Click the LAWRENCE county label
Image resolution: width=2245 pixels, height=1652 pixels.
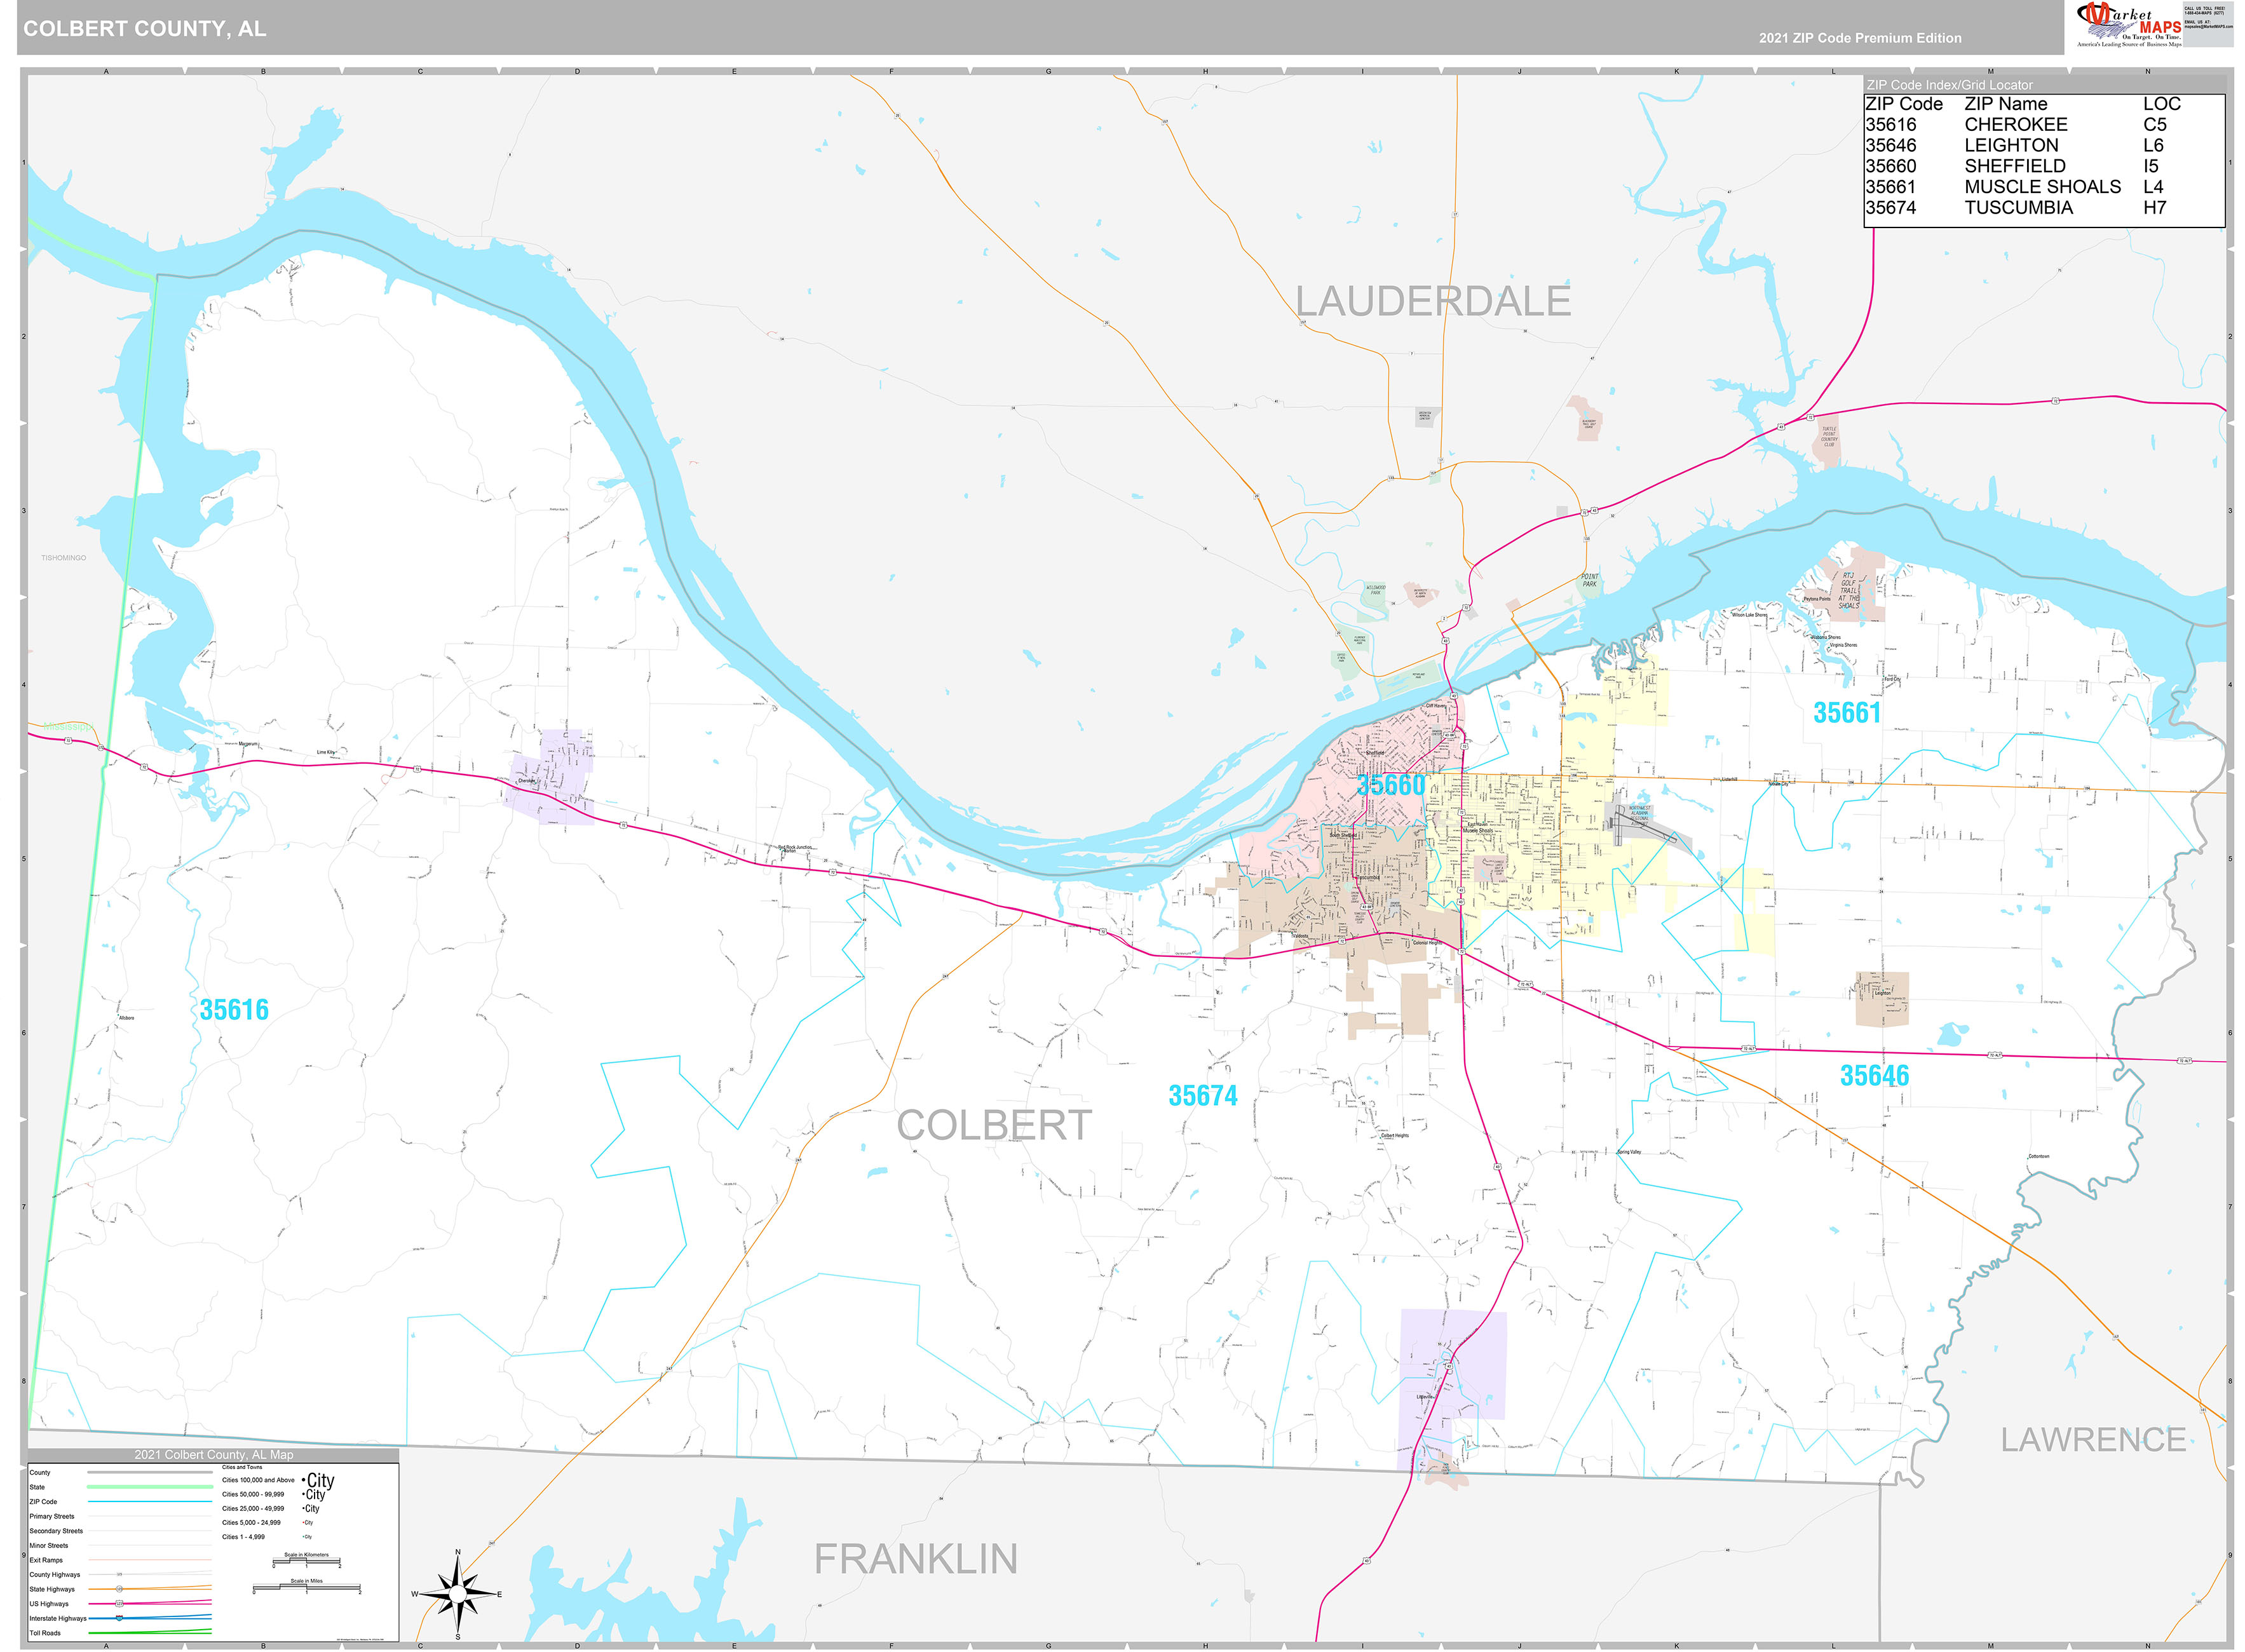[2093, 1440]
